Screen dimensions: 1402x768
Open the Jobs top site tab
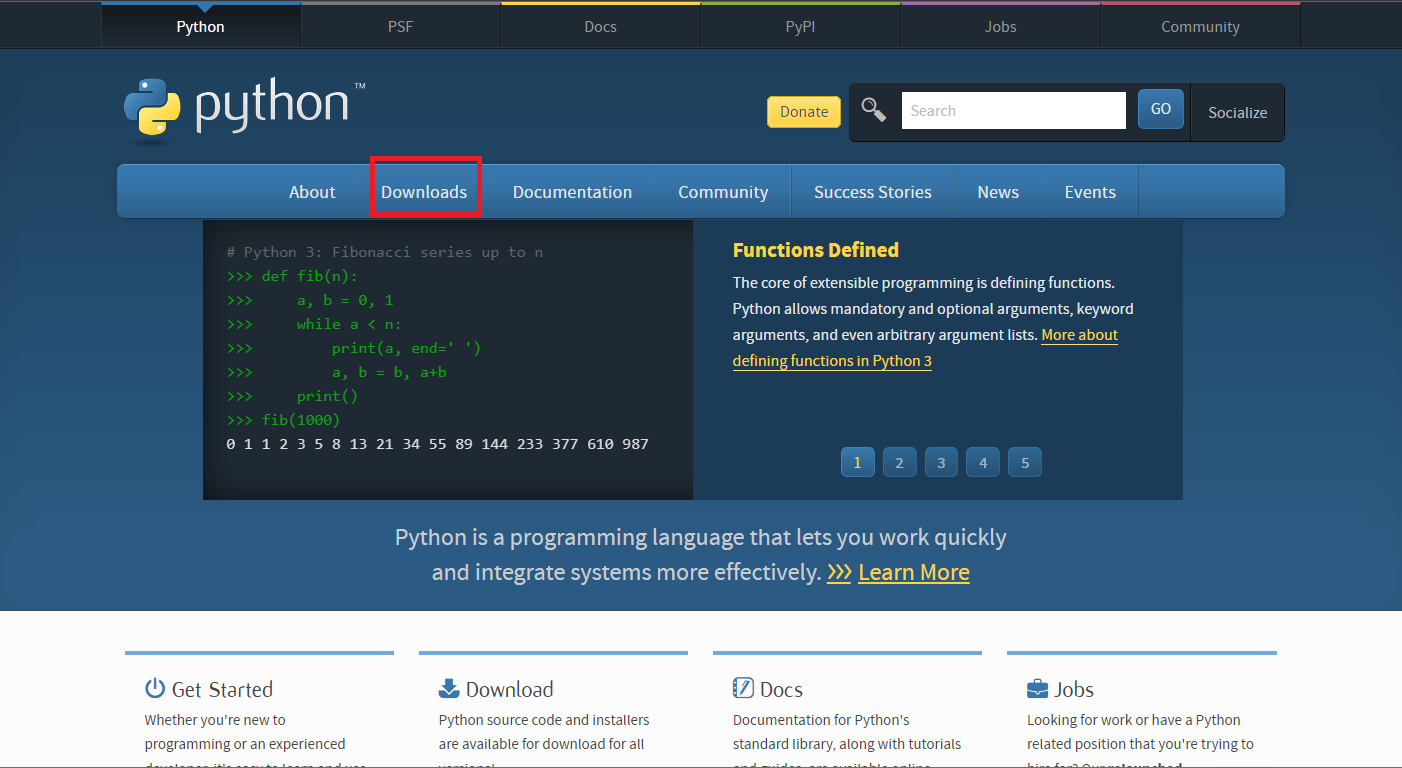[1000, 26]
